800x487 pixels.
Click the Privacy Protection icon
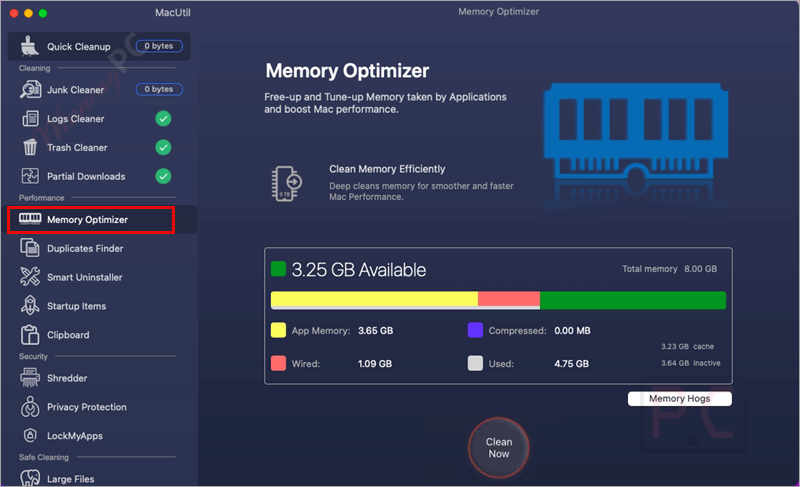click(x=30, y=407)
